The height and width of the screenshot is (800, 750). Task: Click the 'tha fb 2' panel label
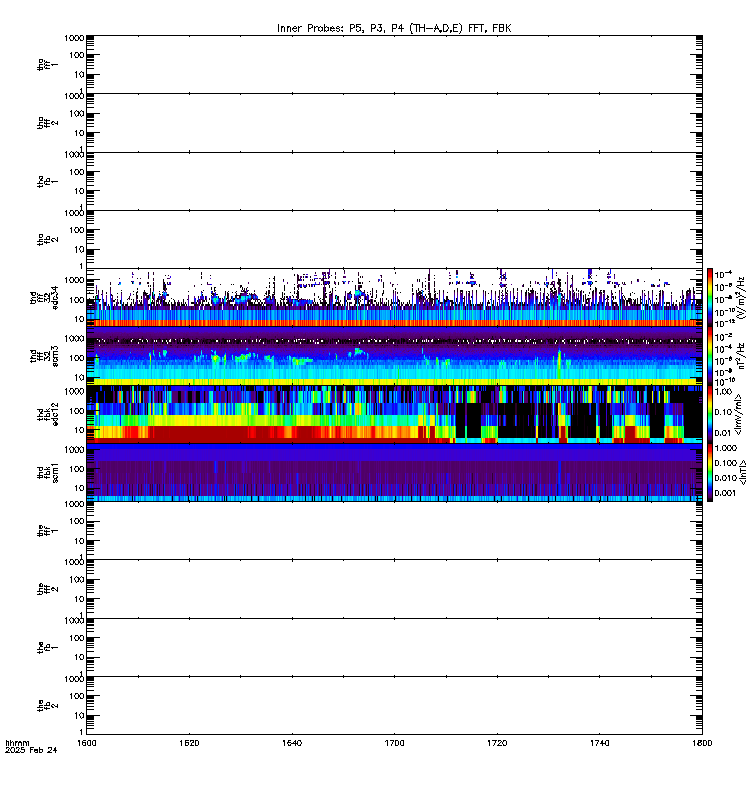[47, 240]
